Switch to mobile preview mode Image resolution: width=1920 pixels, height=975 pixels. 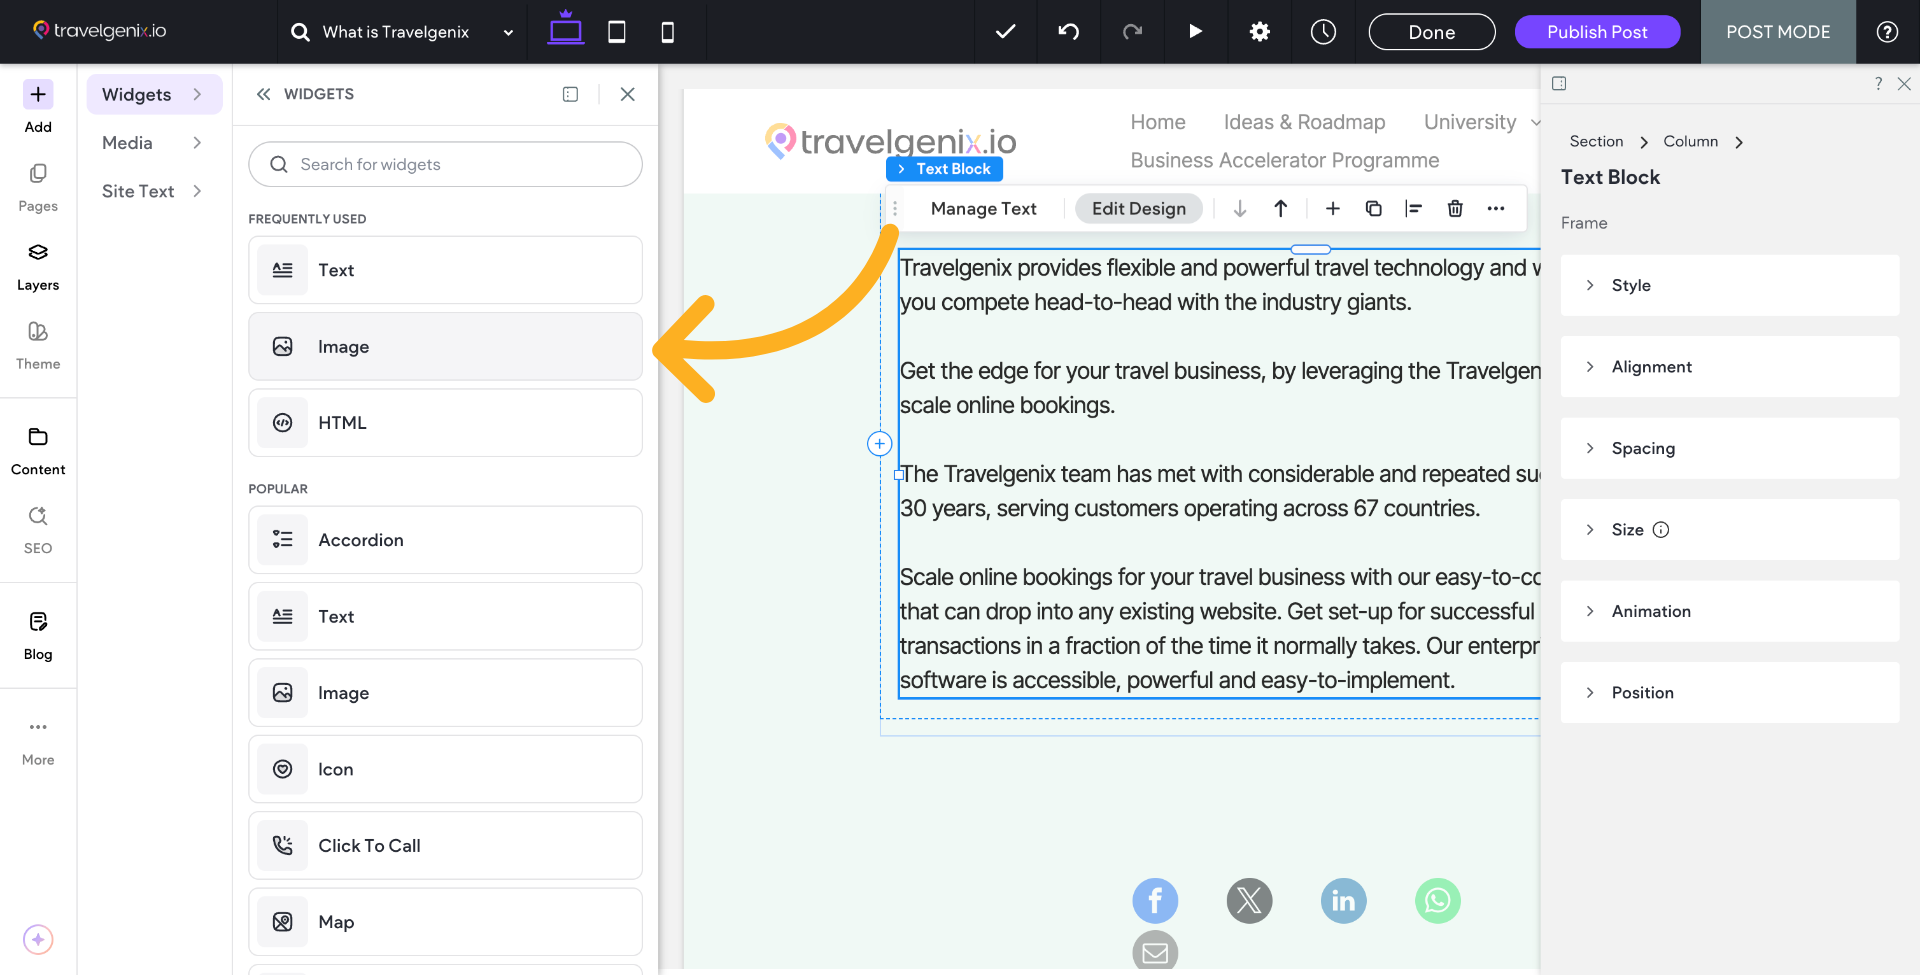click(x=666, y=31)
